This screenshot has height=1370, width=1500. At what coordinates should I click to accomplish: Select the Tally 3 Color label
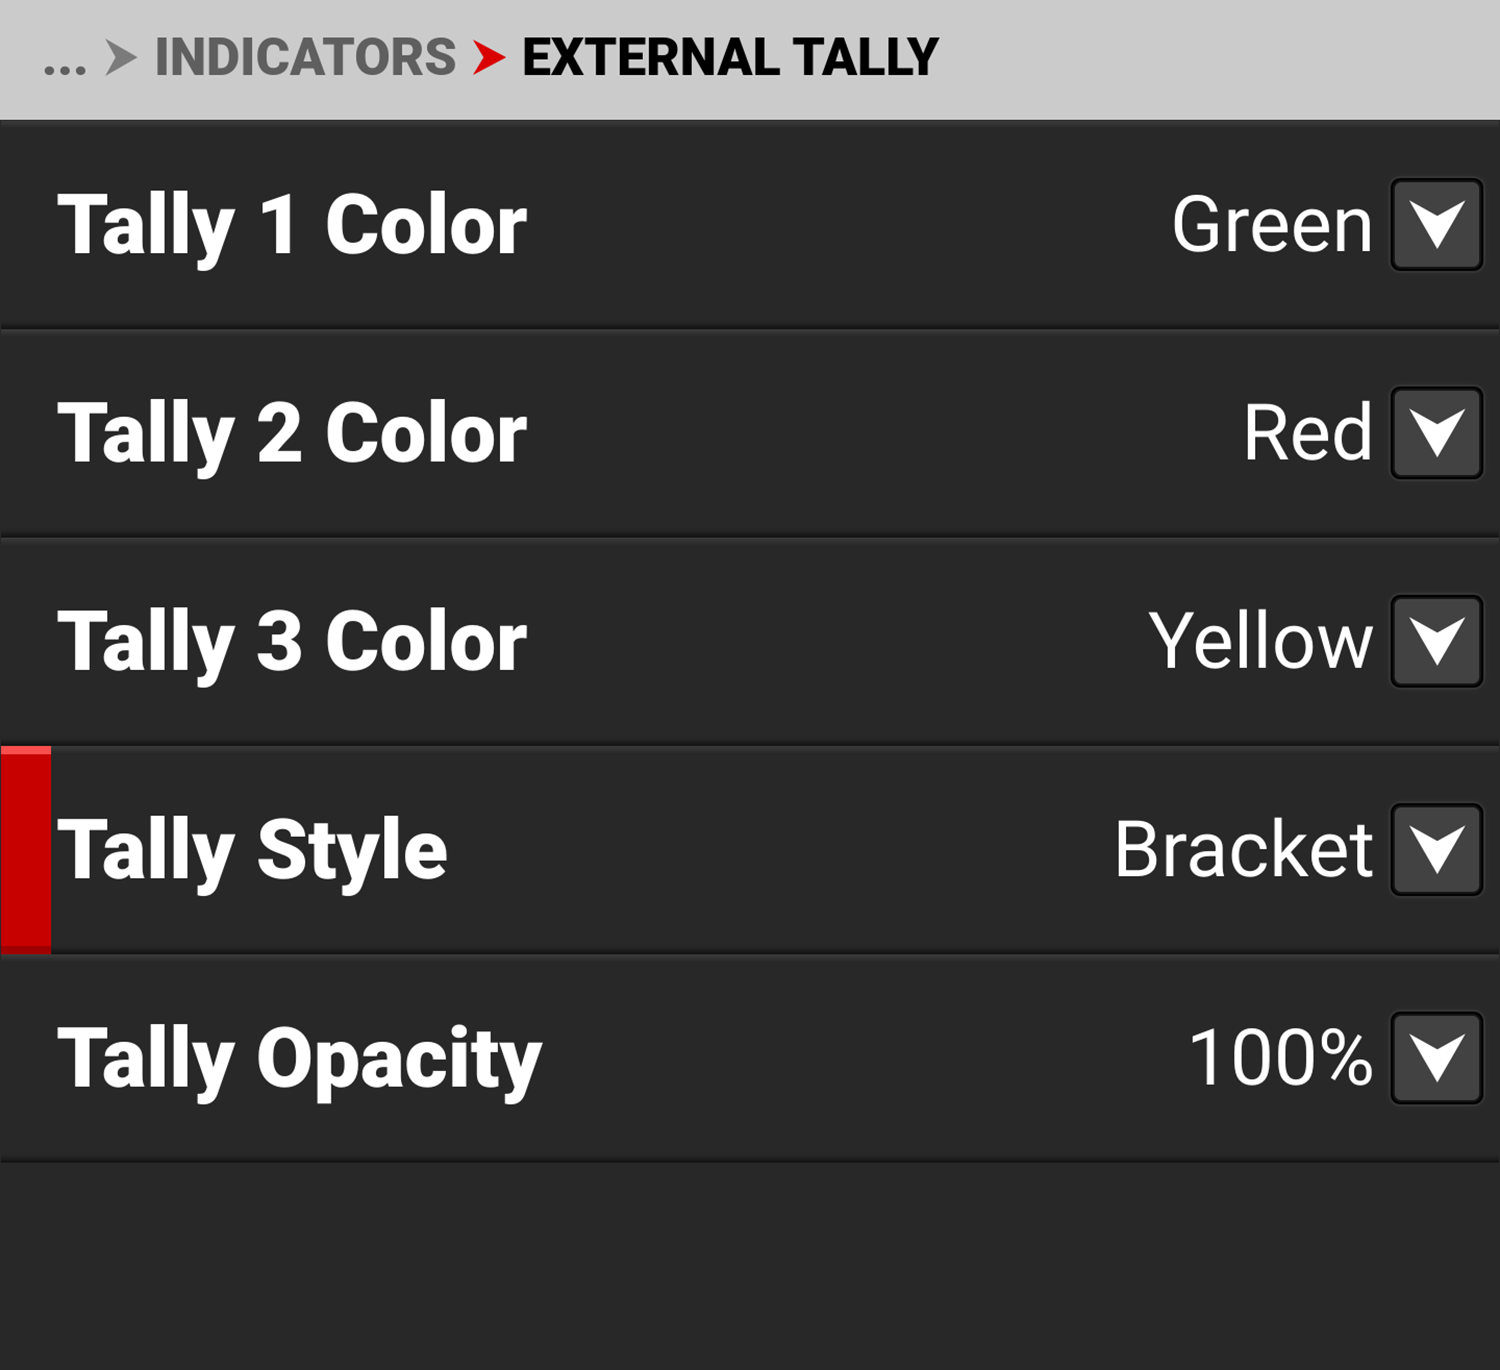pos(292,642)
